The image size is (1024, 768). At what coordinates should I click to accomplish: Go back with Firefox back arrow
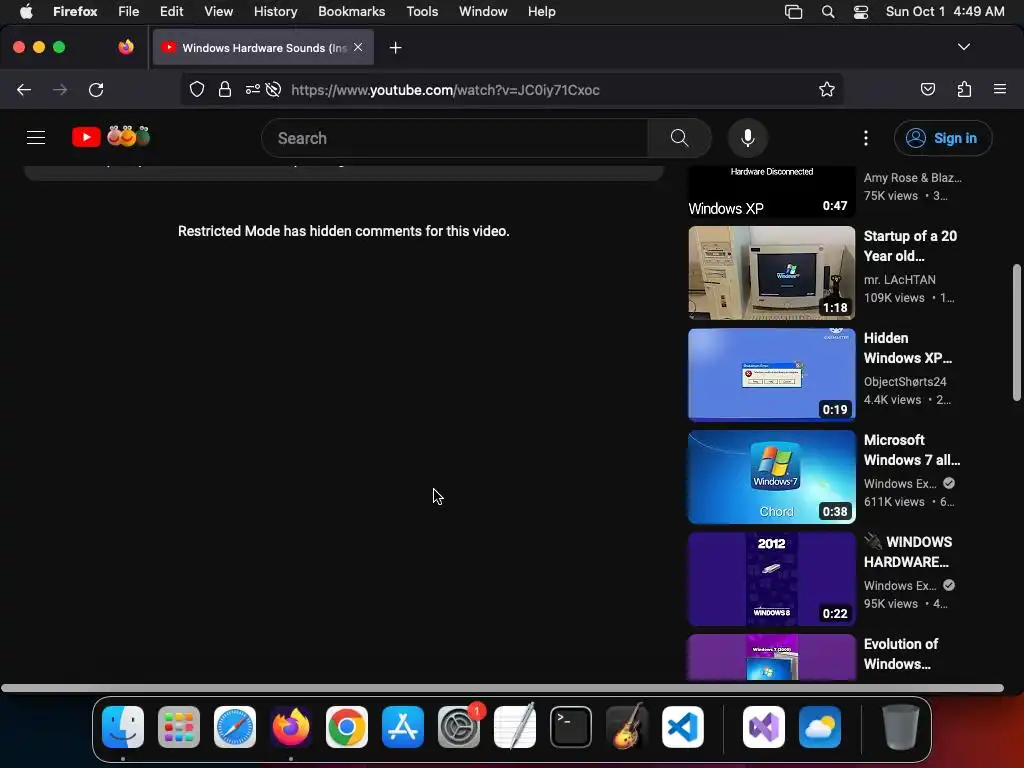coord(24,89)
